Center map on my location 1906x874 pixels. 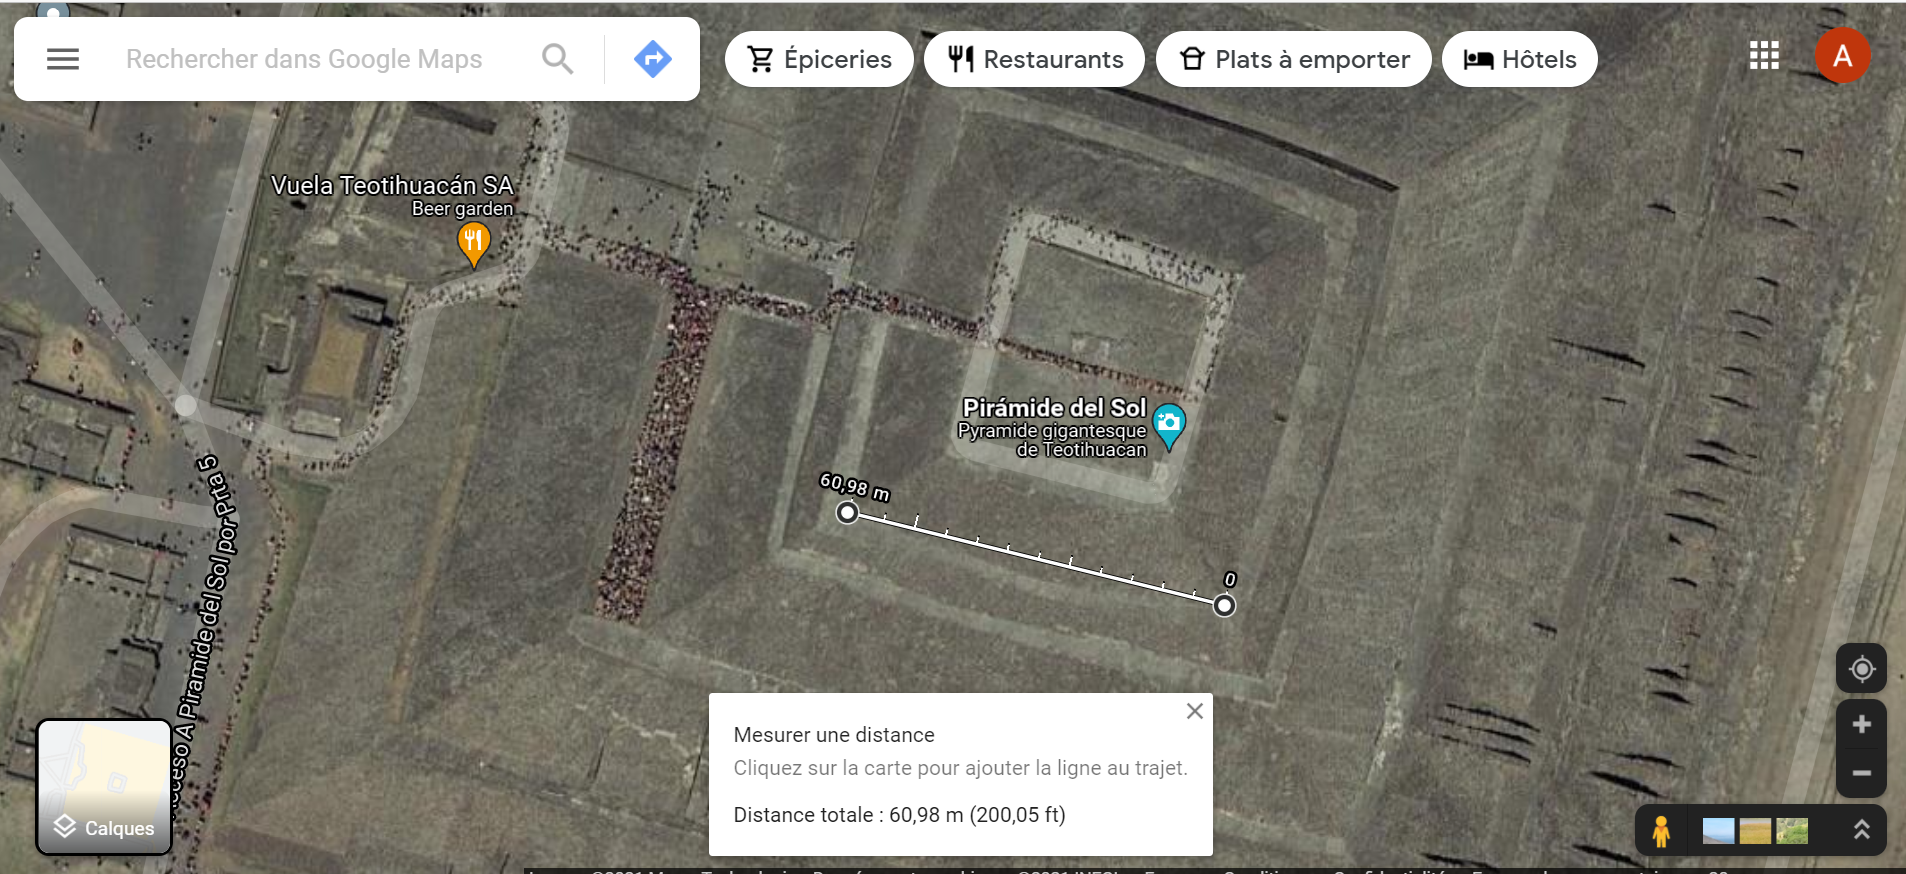pyautogui.click(x=1861, y=669)
